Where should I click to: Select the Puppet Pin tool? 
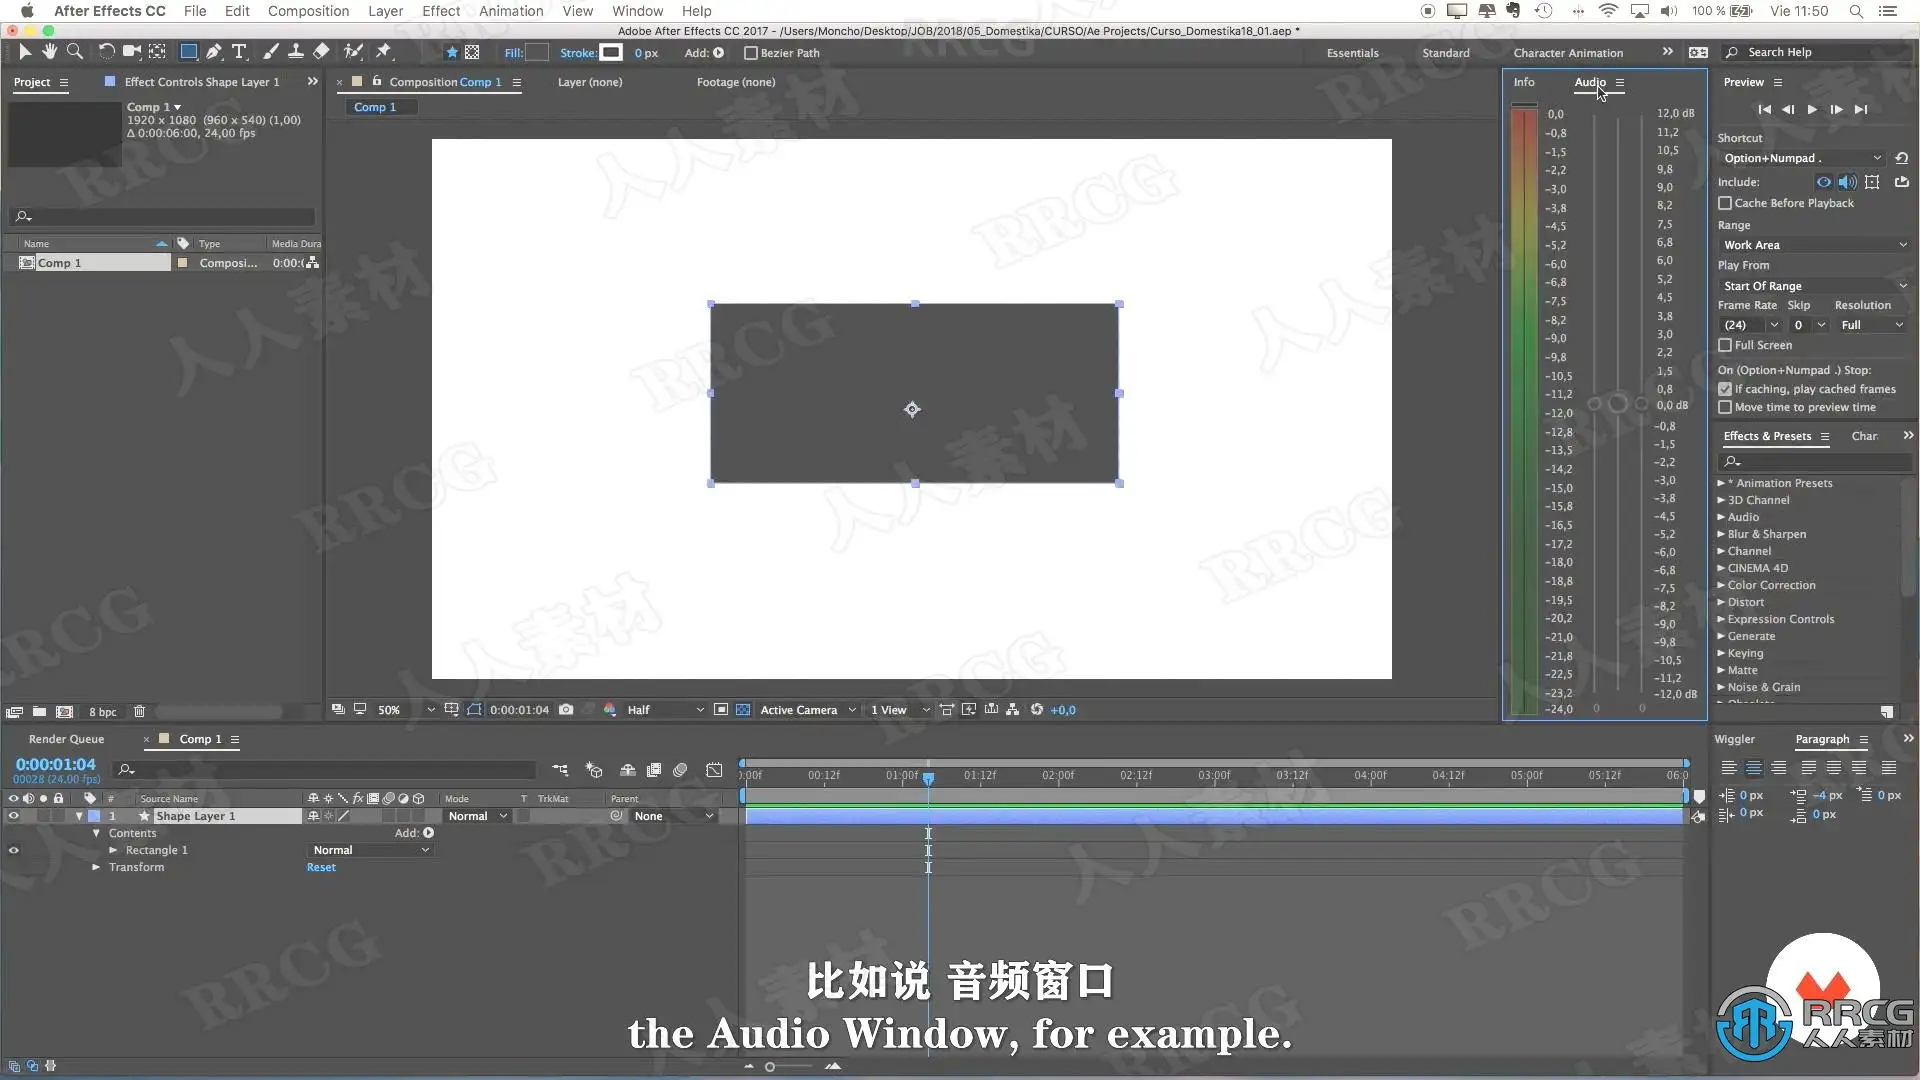[x=384, y=51]
